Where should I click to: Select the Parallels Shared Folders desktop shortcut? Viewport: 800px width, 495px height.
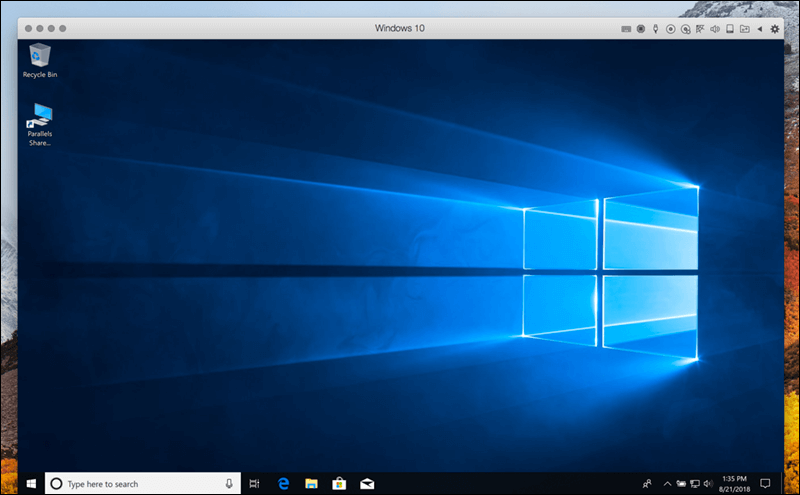pos(40,125)
